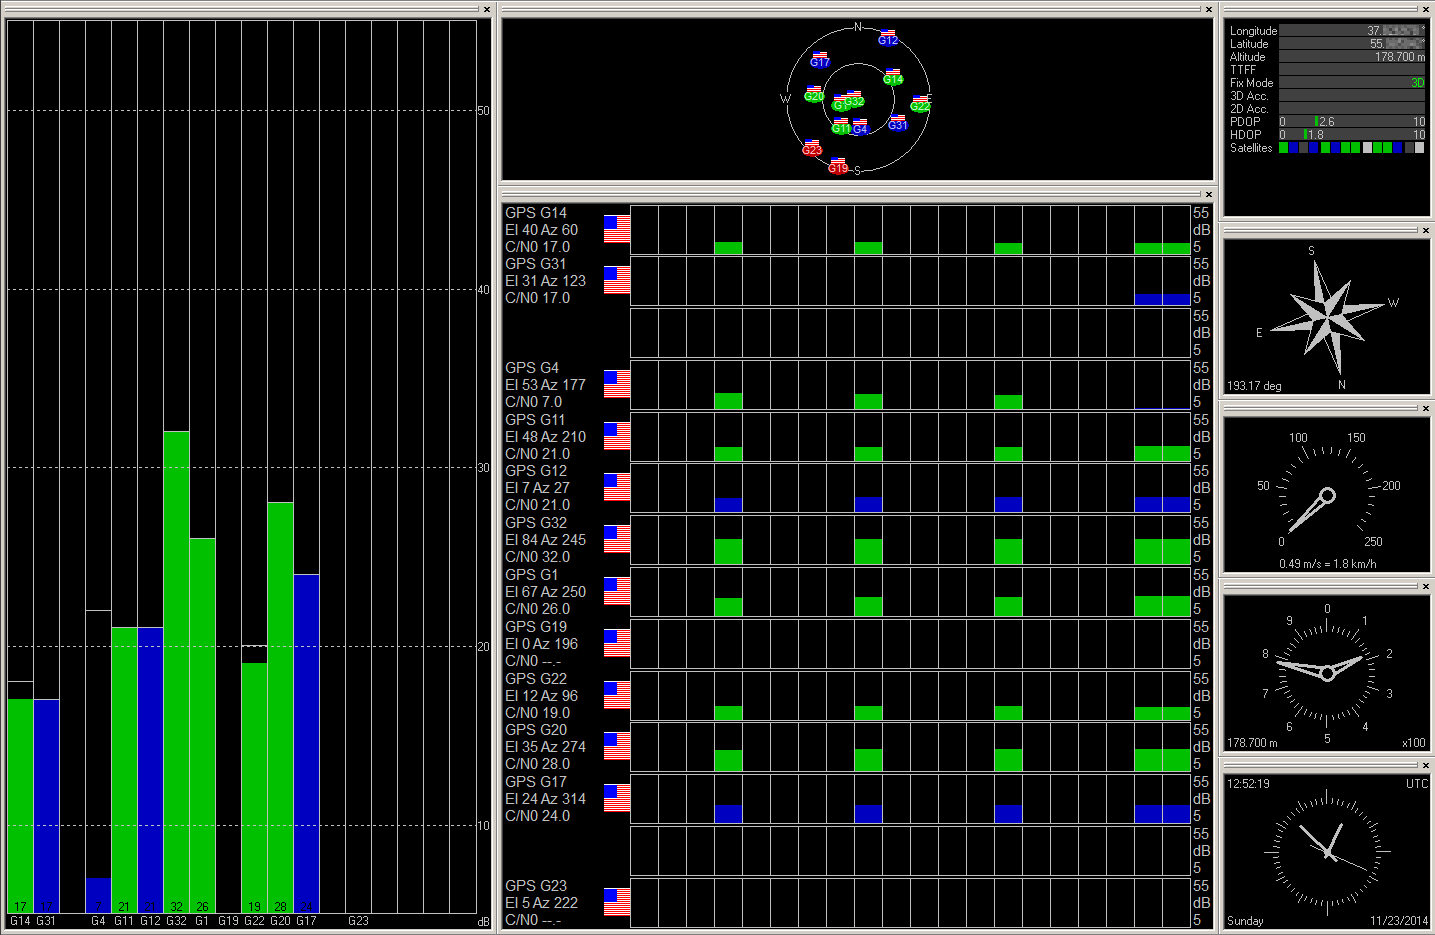Close the compass panel
Viewport: 1435px width, 935px height.
coord(1425,231)
